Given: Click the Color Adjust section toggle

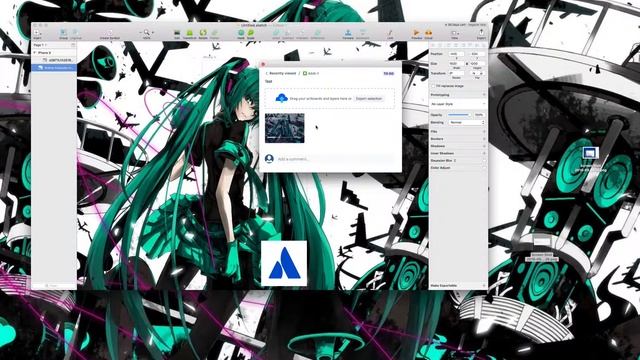Looking at the screenshot, I should click(x=484, y=168).
